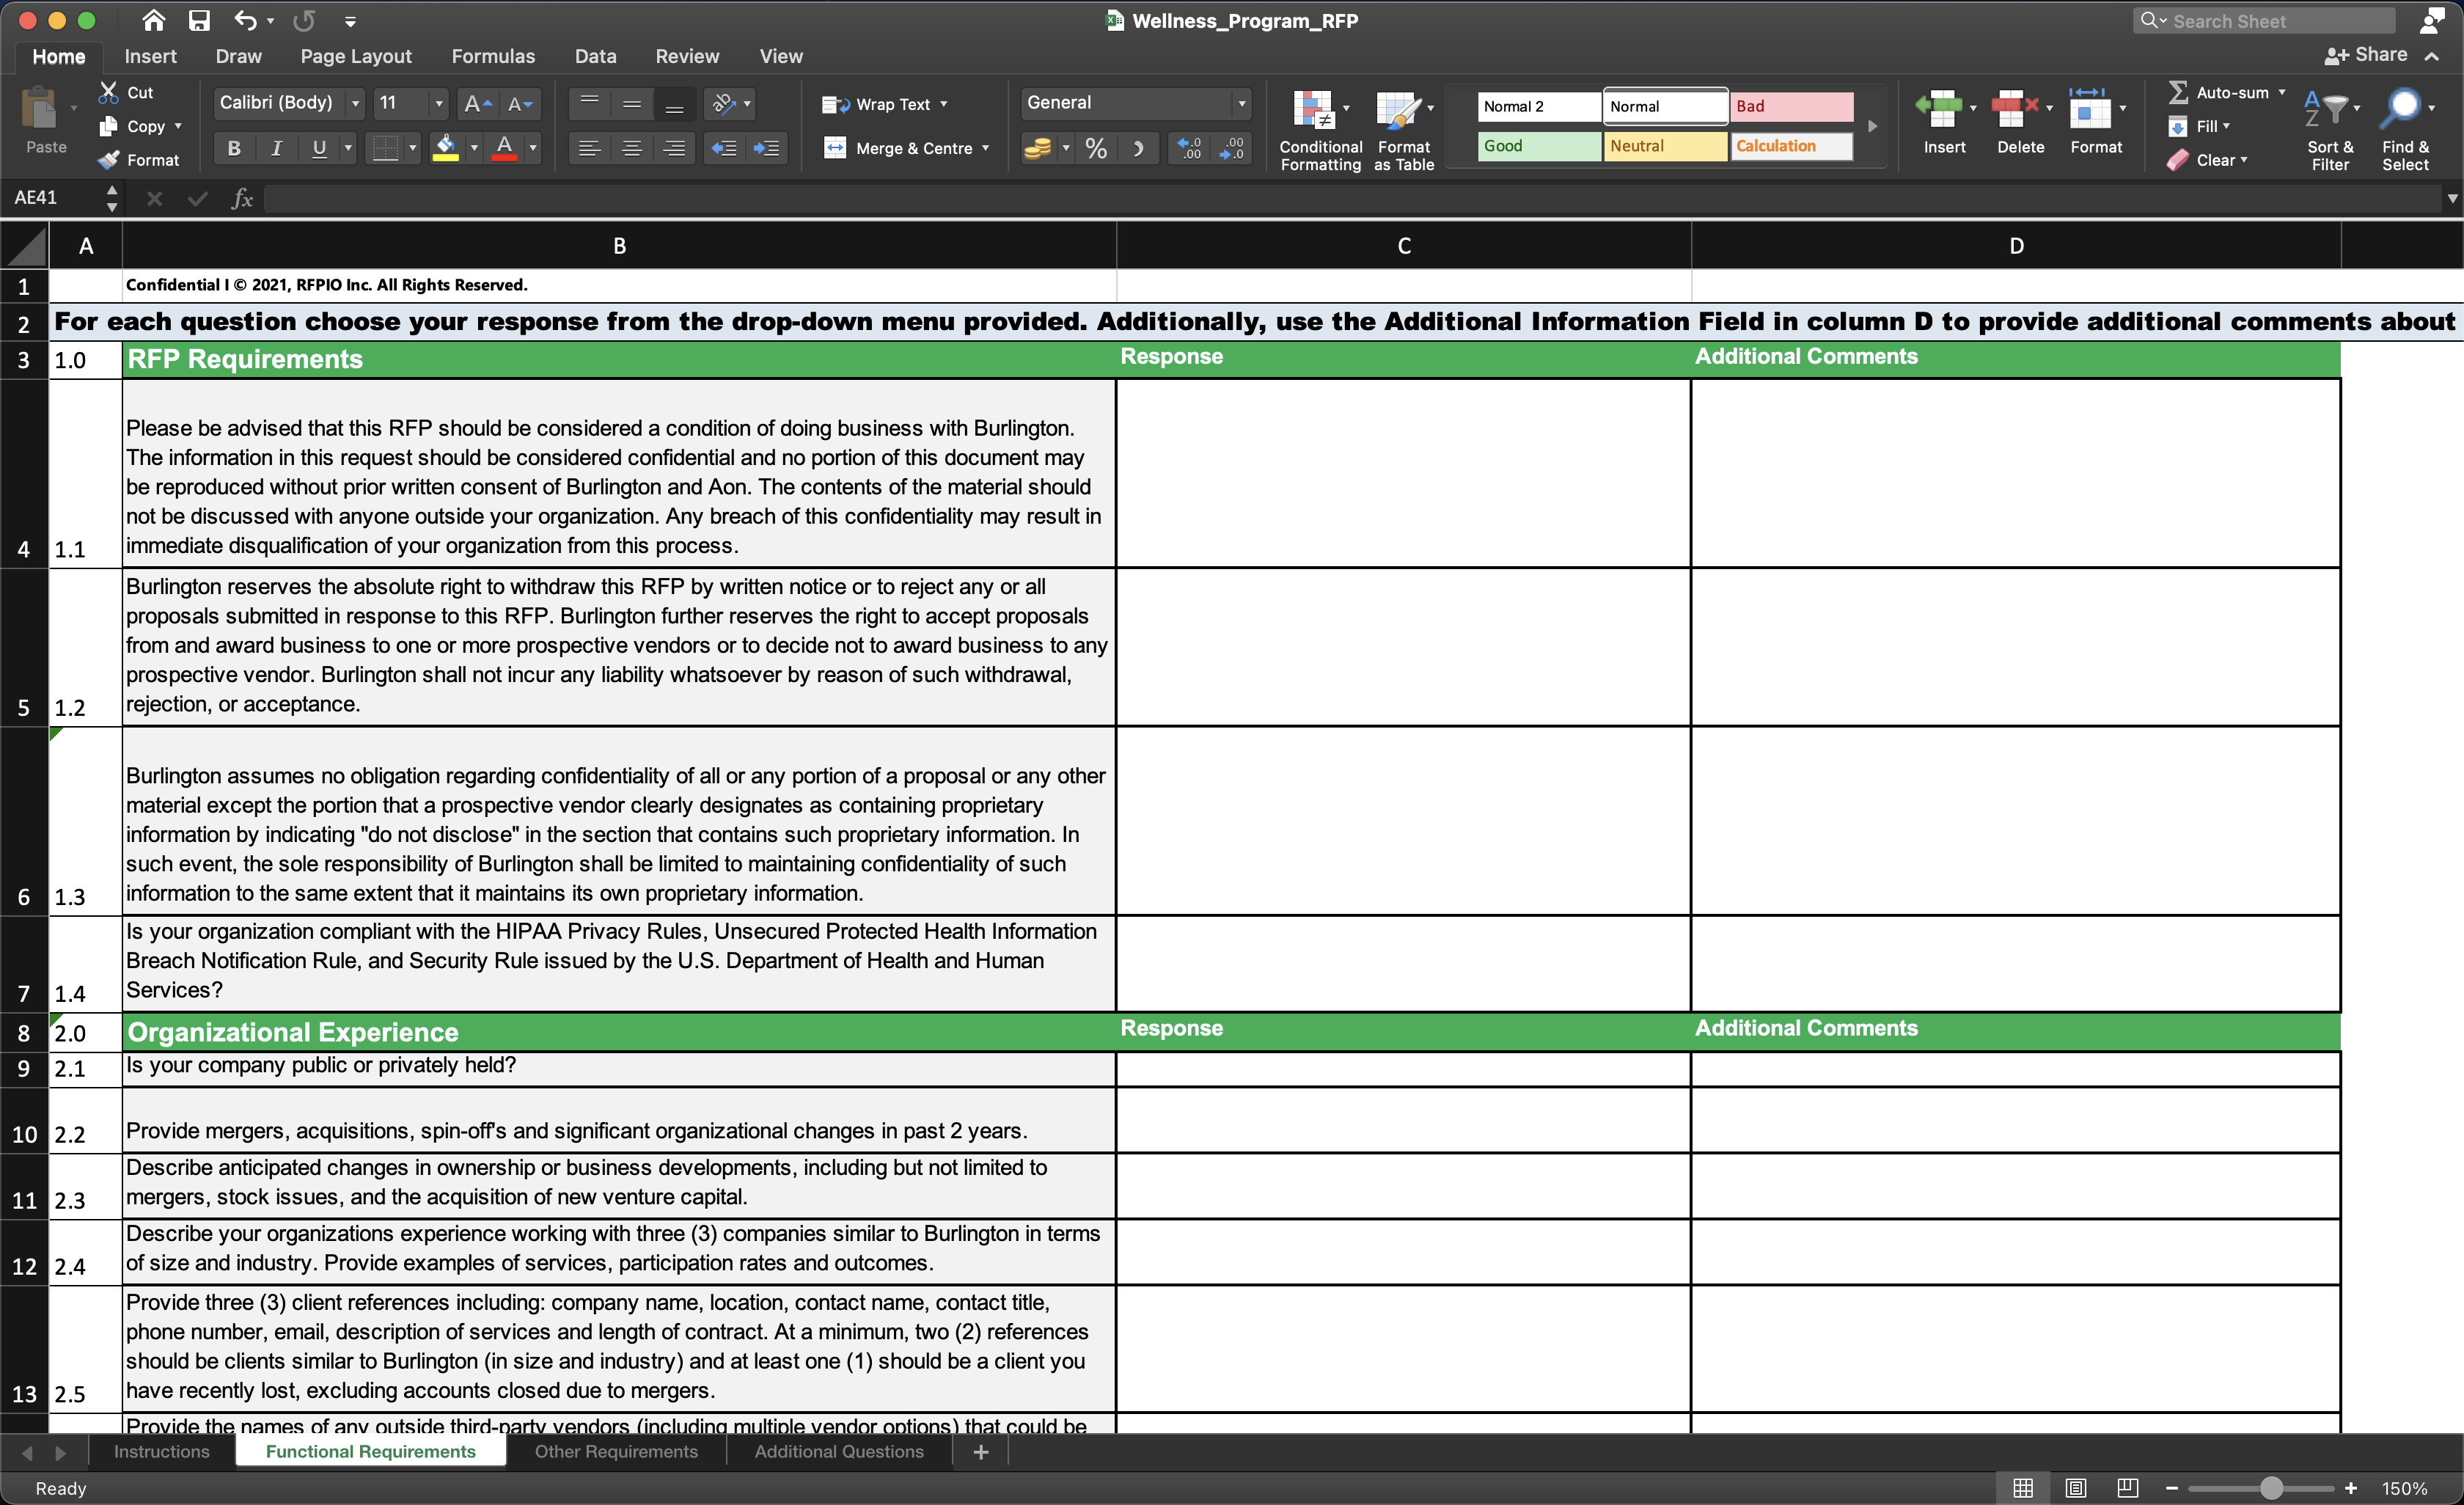The width and height of the screenshot is (2464, 1505).
Task: Toggle Wrap Text on
Action: click(884, 104)
